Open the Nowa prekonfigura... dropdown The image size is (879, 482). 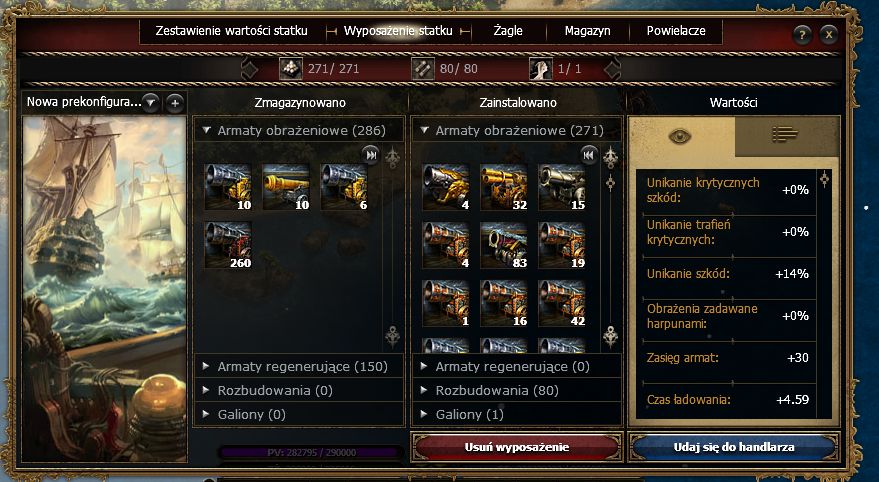(x=150, y=103)
